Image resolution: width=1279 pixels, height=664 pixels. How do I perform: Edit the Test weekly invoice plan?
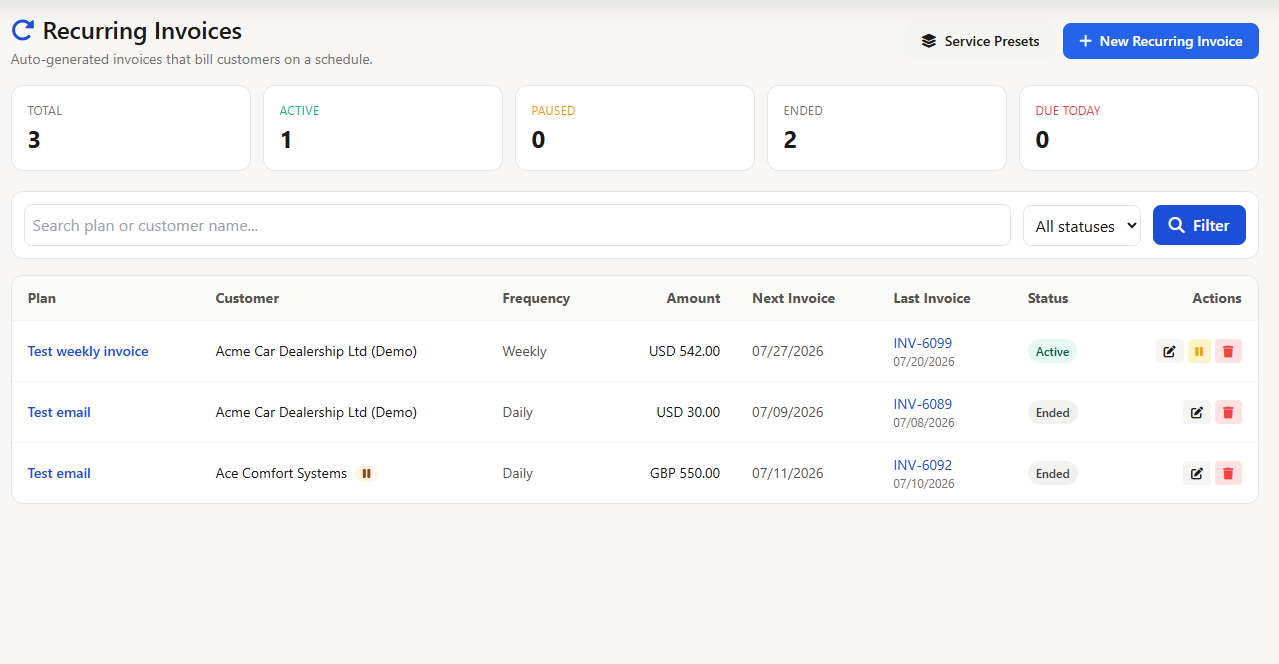pyautogui.click(x=1170, y=351)
